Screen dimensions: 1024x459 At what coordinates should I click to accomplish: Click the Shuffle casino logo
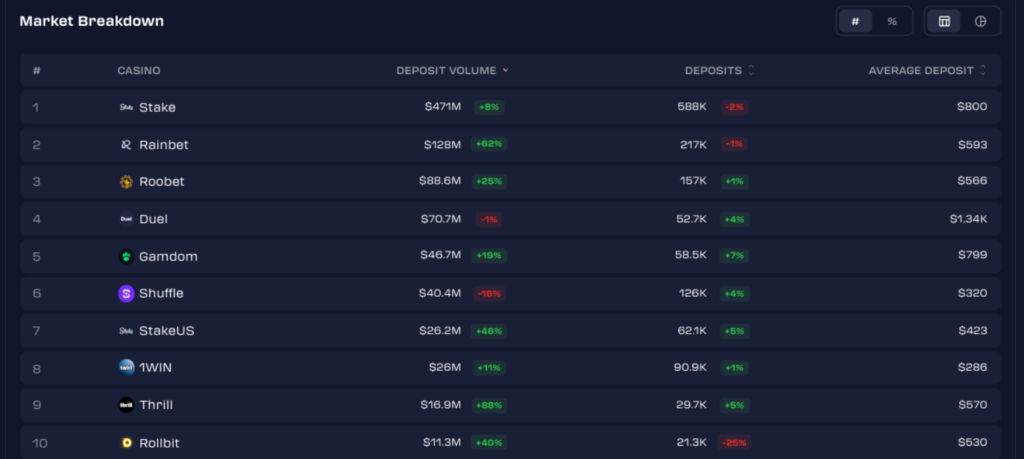tap(126, 294)
